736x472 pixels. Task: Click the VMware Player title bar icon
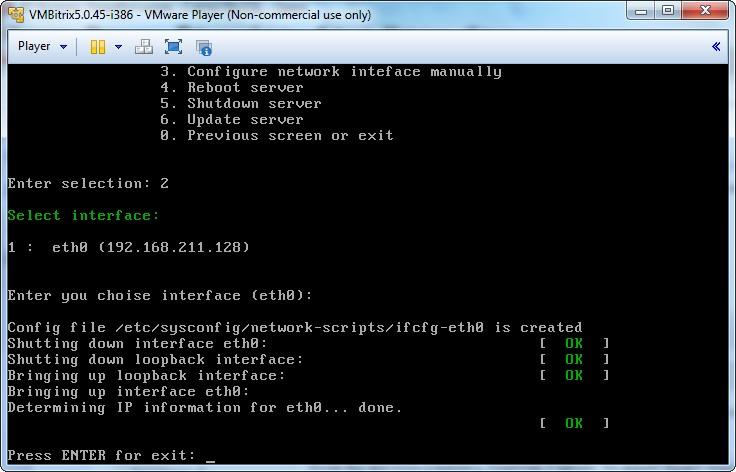click(15, 14)
